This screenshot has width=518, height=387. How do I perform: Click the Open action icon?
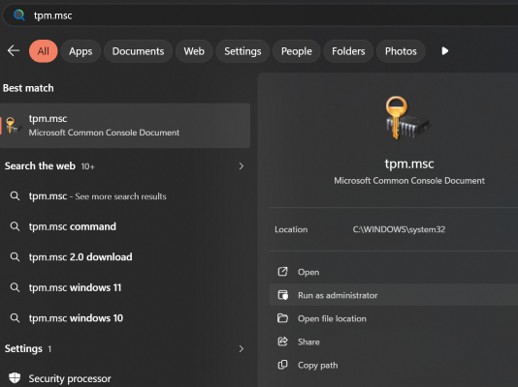tap(283, 272)
